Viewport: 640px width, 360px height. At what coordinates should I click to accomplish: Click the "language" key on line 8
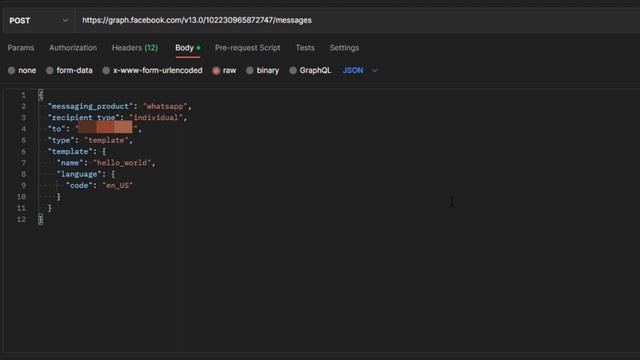pos(79,174)
